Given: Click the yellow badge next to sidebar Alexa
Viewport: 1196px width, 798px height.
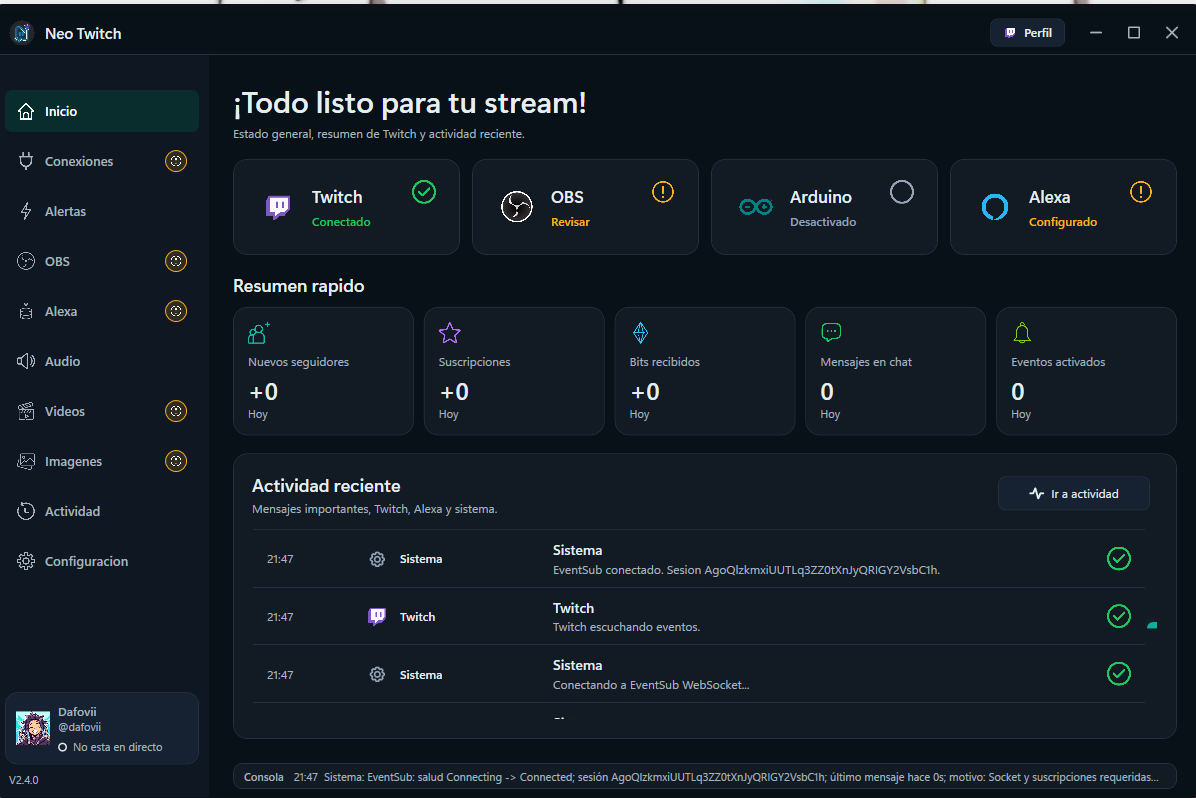Looking at the screenshot, I should (x=176, y=311).
